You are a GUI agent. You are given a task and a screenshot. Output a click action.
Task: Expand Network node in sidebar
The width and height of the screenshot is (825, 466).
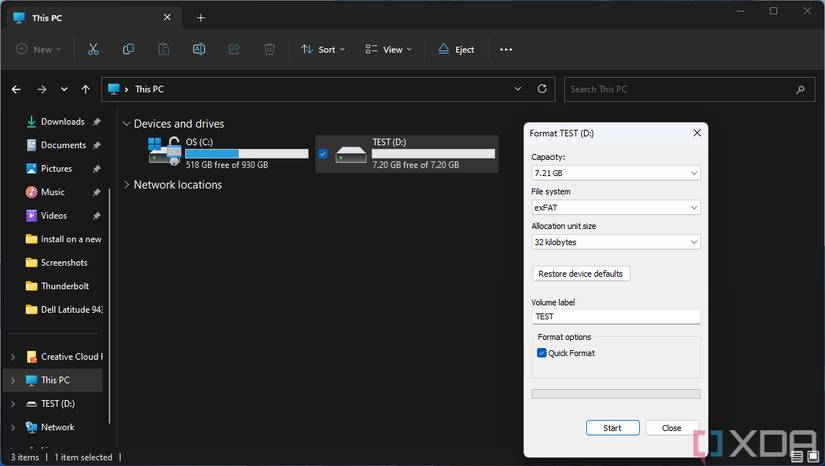(x=13, y=427)
